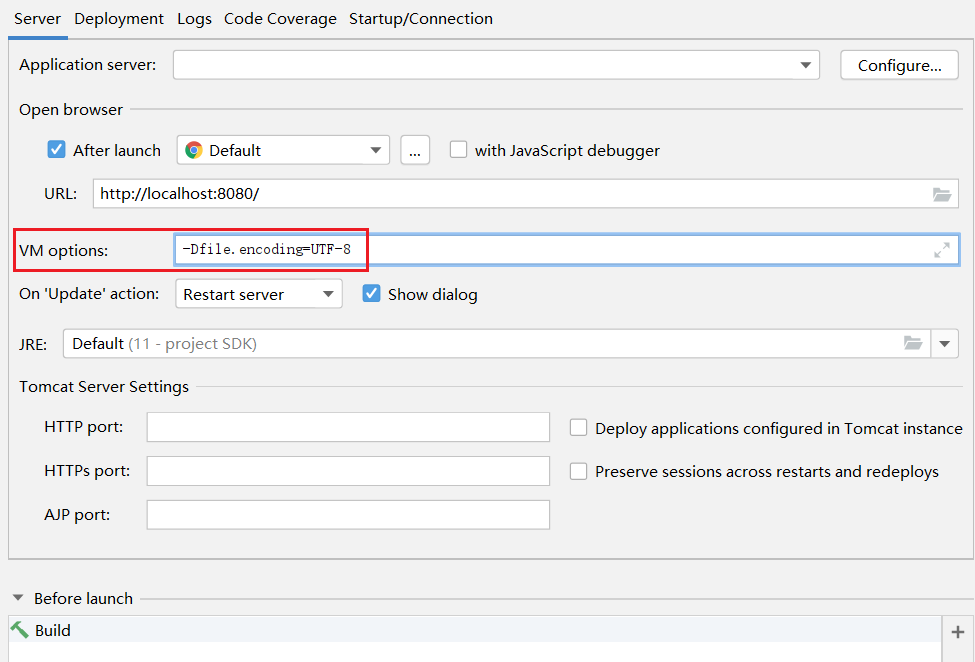Click the ellipsis browse browsers button
The height and width of the screenshot is (662, 975).
pyautogui.click(x=415, y=150)
